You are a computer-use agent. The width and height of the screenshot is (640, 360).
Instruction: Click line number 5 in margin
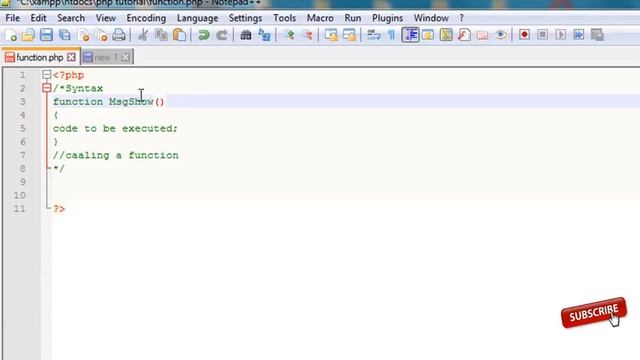pyautogui.click(x=22, y=129)
